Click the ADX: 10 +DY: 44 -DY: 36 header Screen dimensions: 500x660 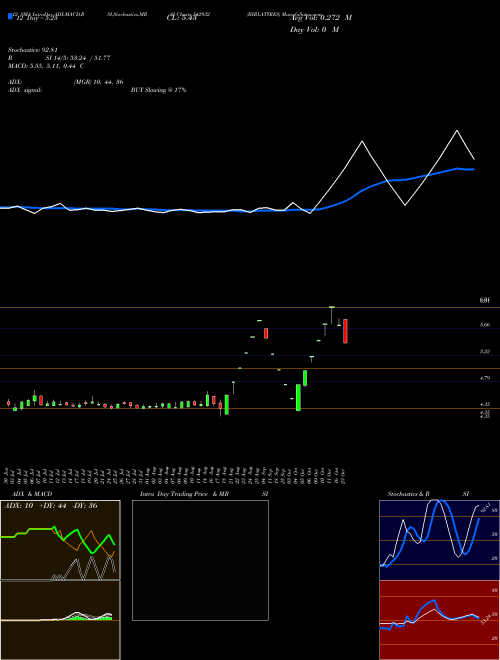(x=51, y=506)
